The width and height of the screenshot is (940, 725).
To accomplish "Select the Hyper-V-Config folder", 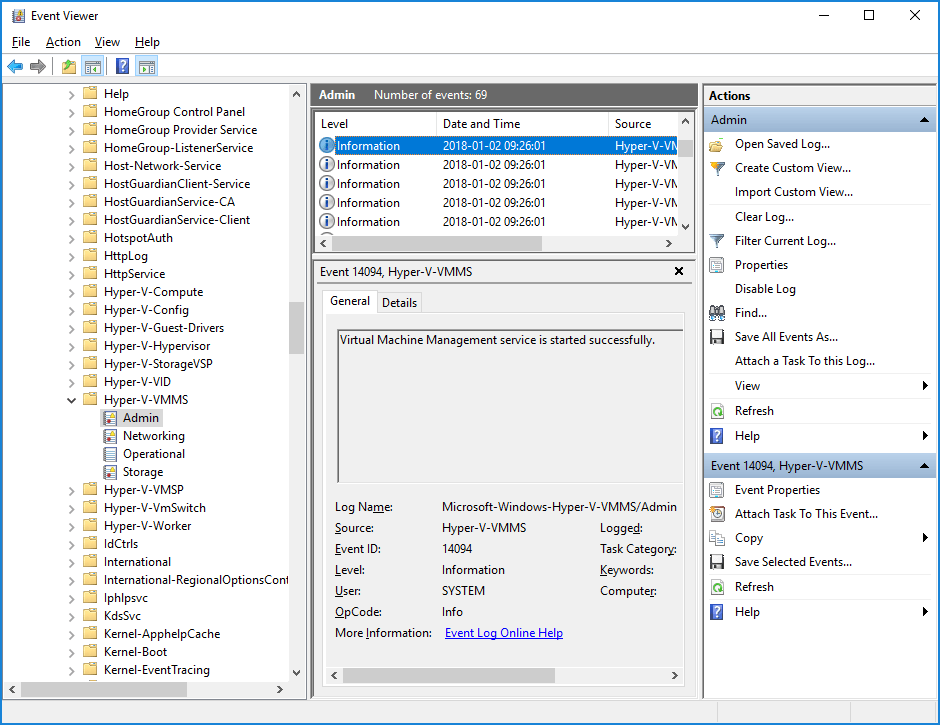I will [146, 310].
